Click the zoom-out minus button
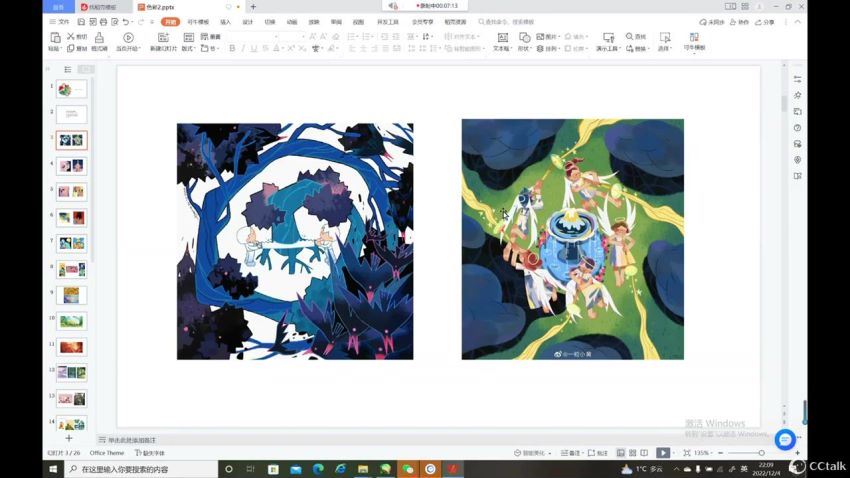 click(720, 453)
